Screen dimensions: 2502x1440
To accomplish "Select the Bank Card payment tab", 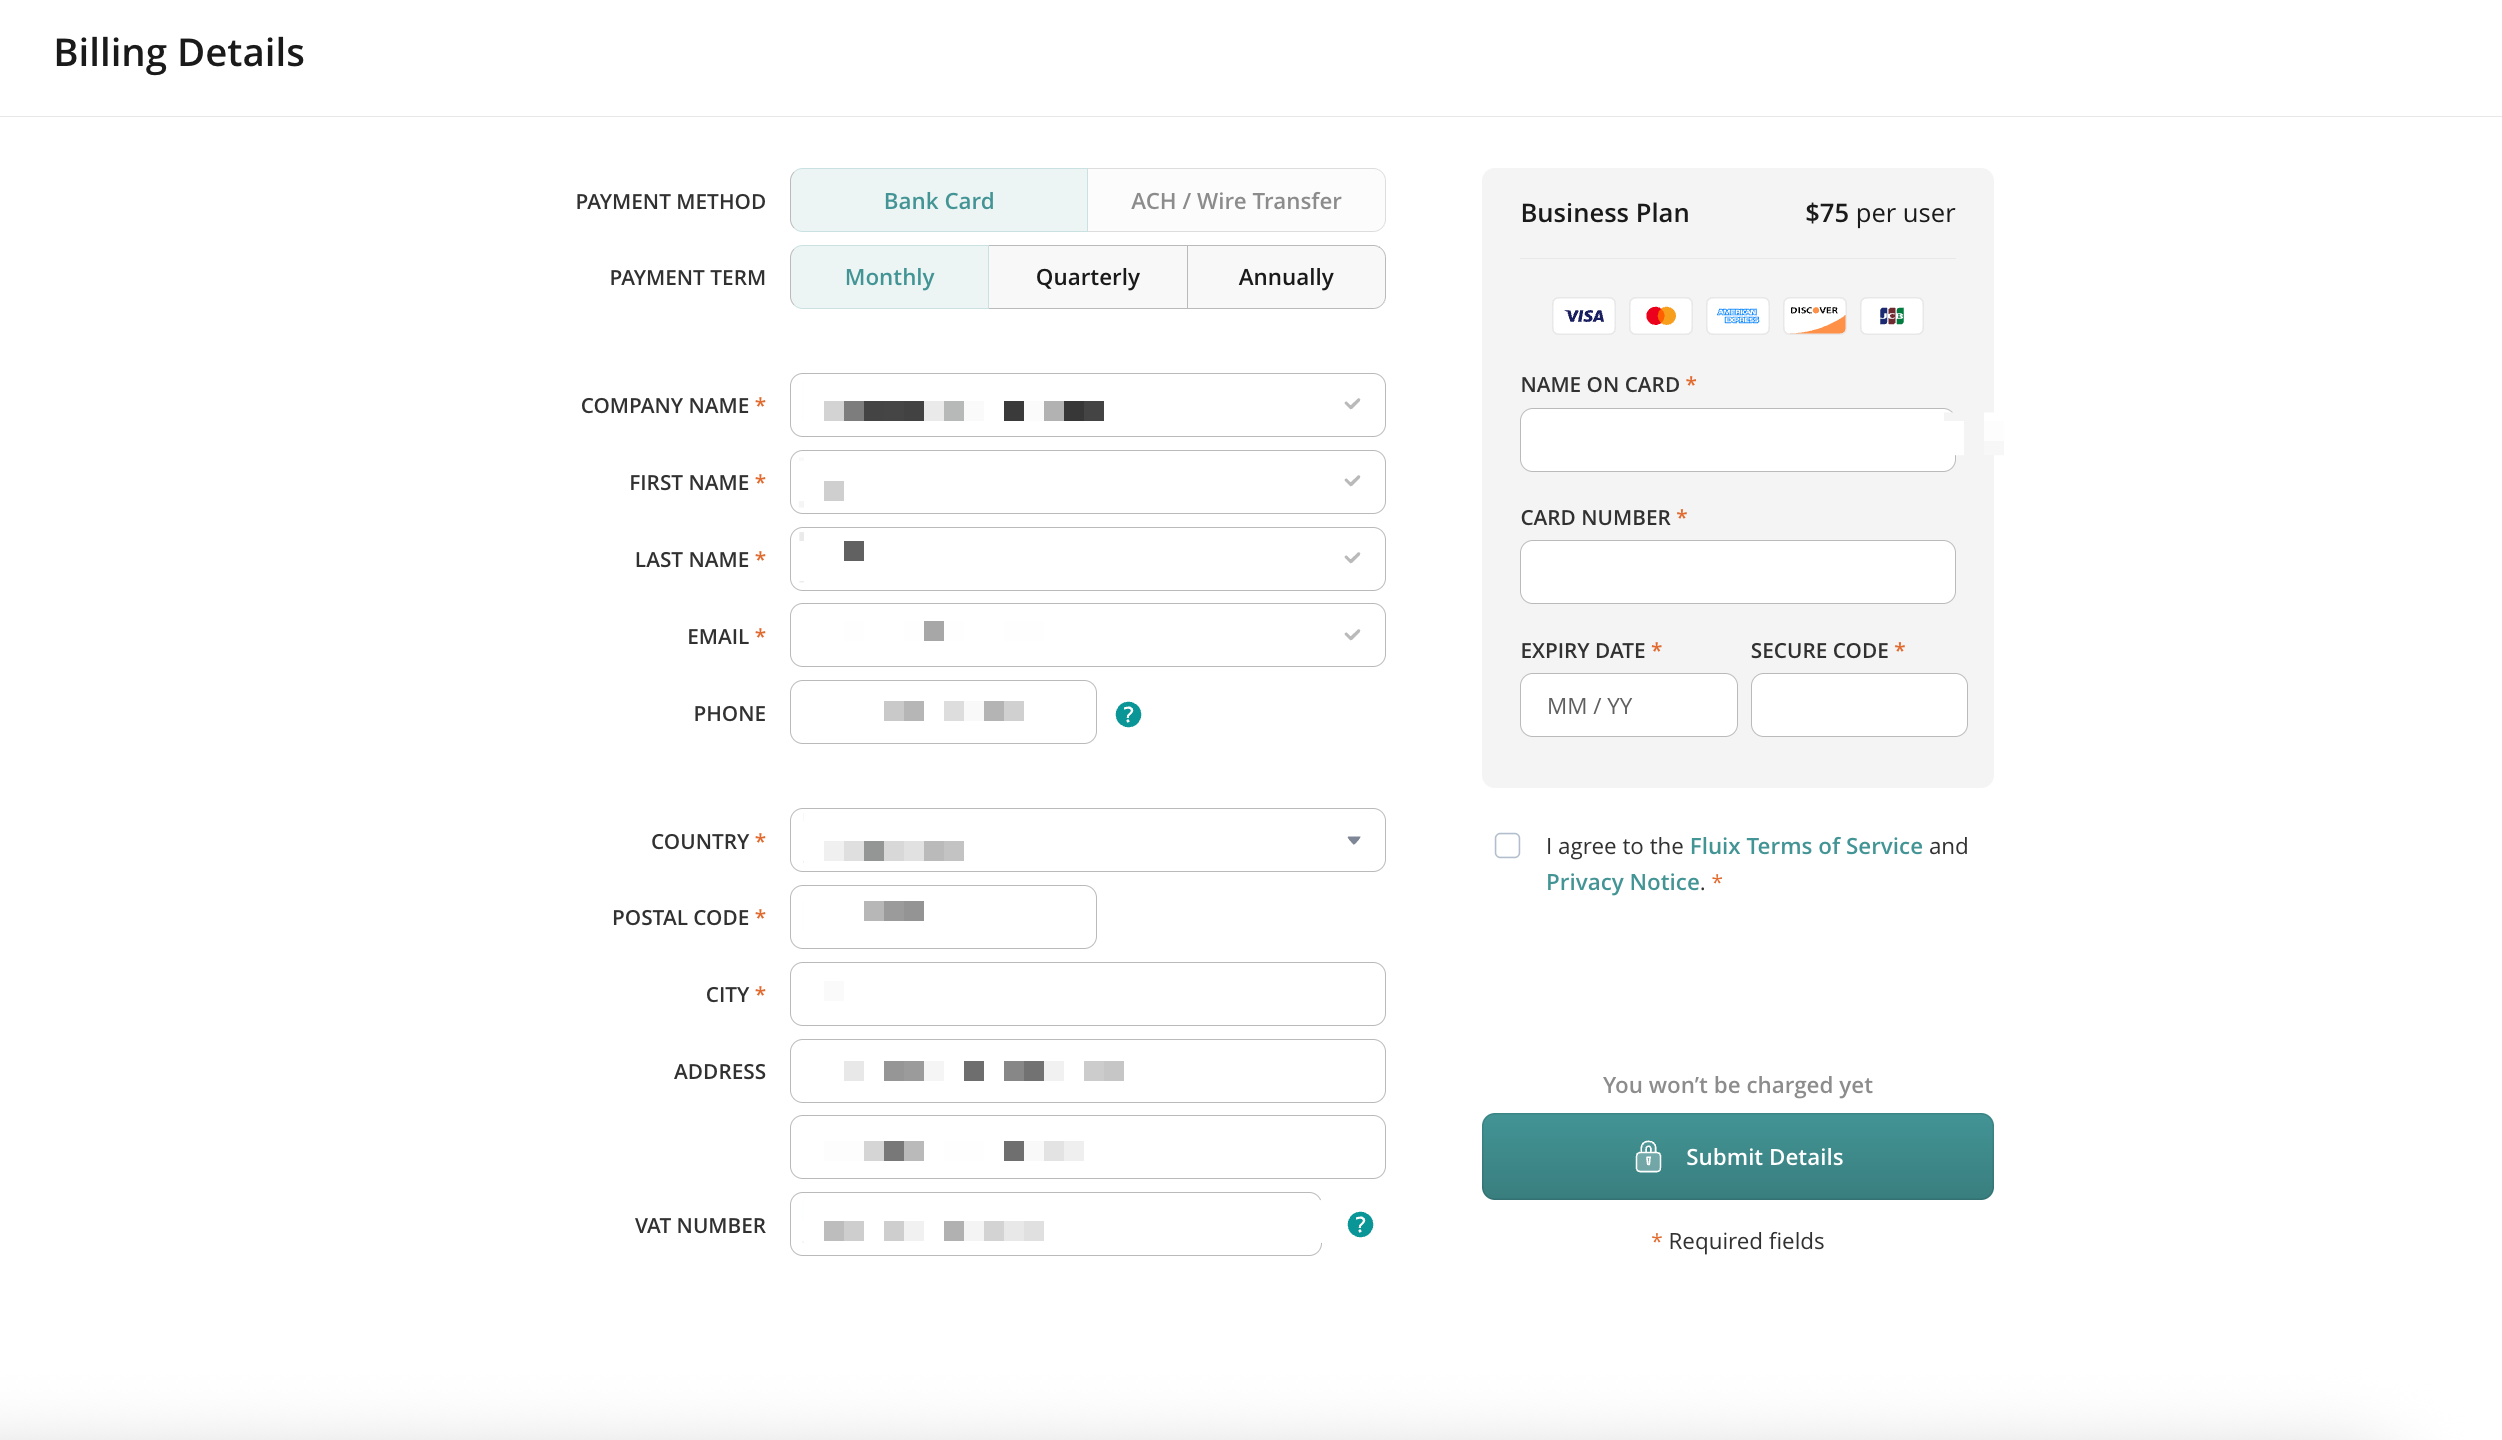I will (938, 201).
